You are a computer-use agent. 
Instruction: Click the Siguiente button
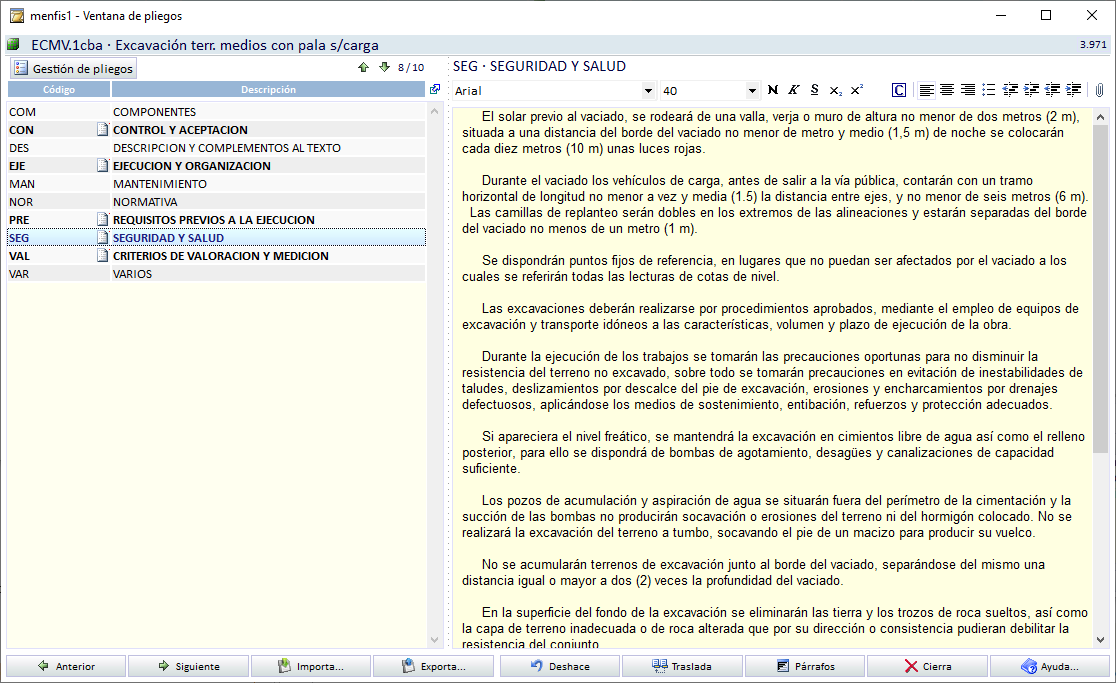(x=189, y=666)
